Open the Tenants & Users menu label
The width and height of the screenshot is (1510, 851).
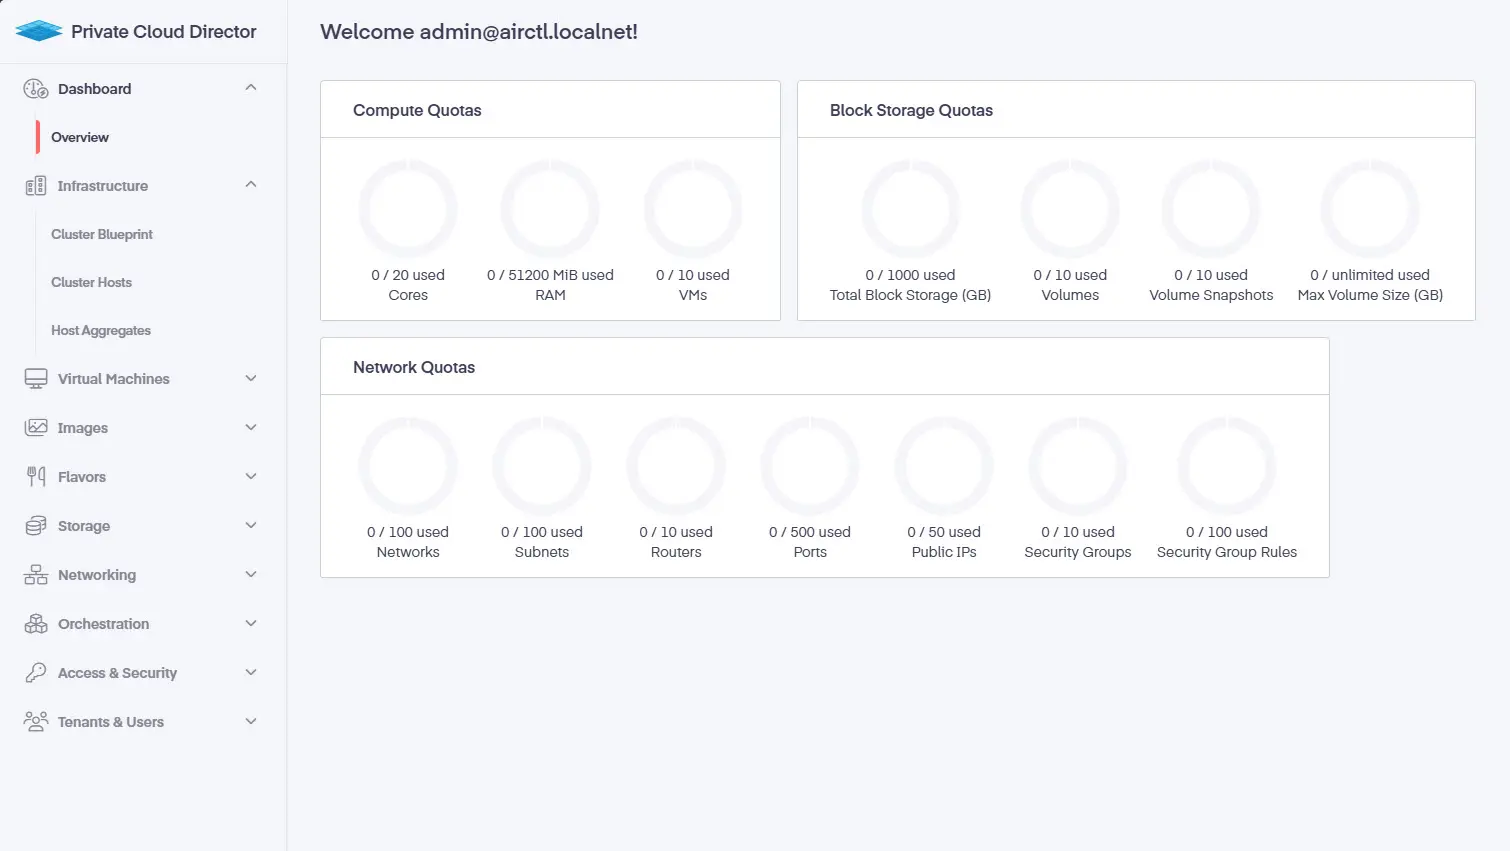(x=111, y=722)
